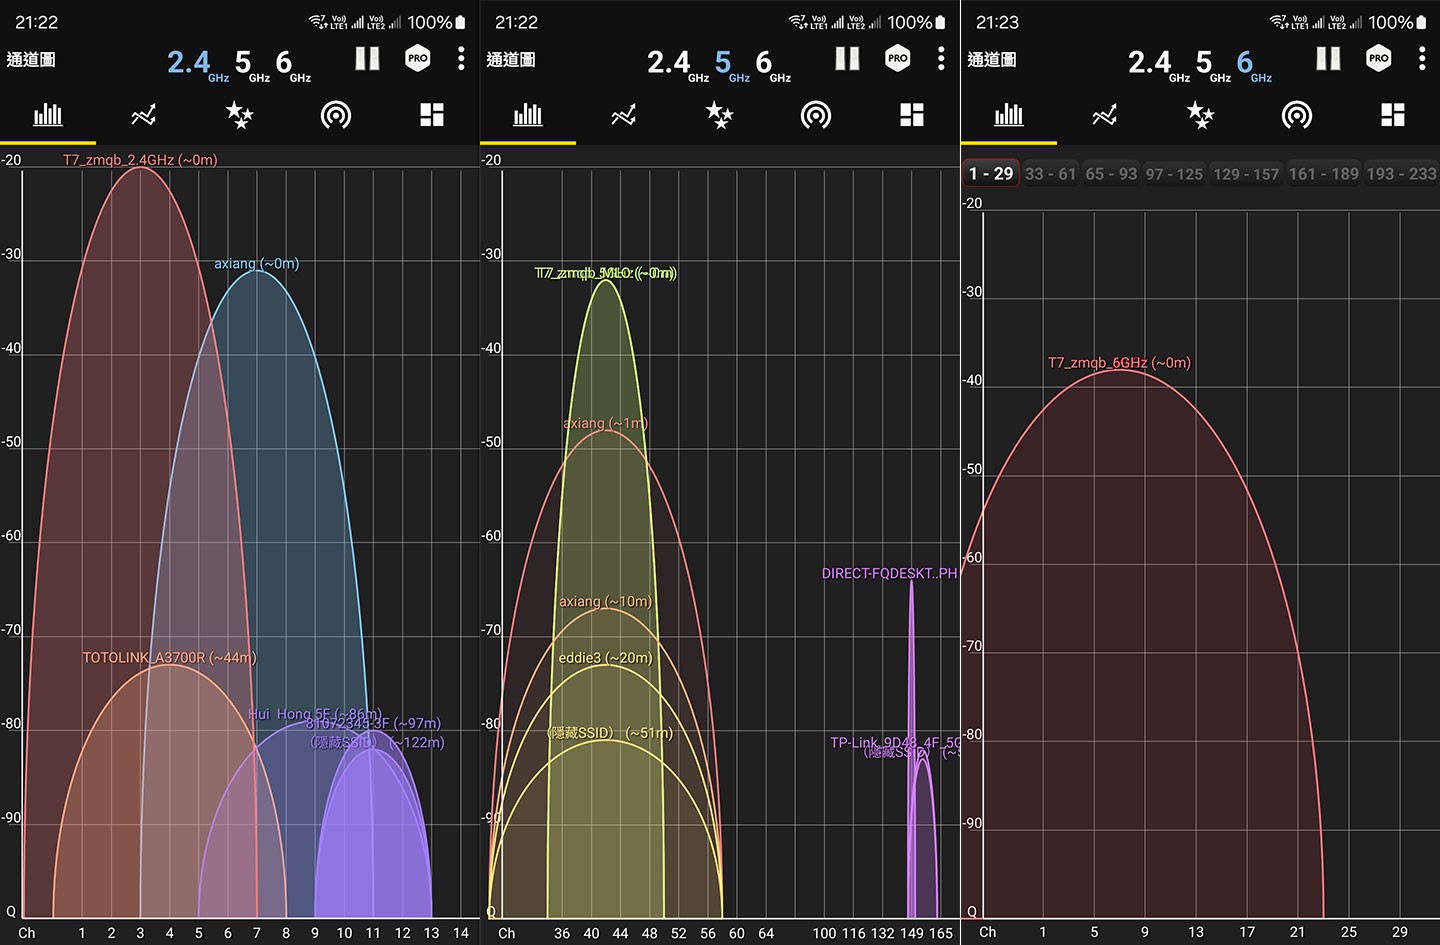Select channel range 129 - 157
The image size is (1440, 945).
pos(1246,174)
